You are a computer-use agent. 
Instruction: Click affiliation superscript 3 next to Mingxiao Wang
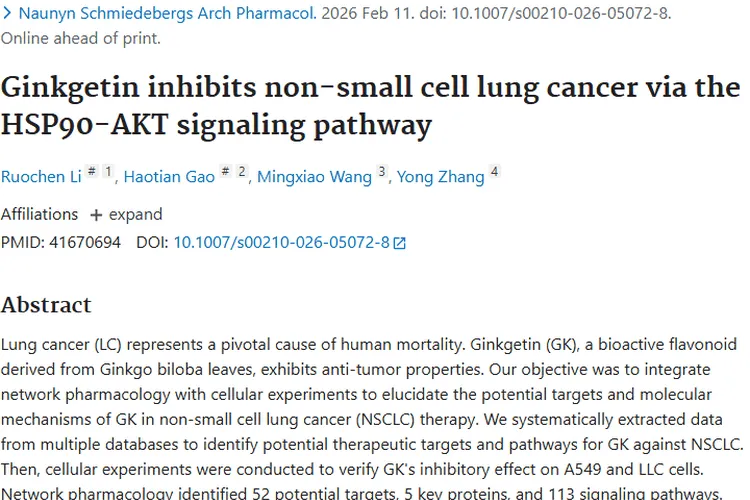point(381,172)
